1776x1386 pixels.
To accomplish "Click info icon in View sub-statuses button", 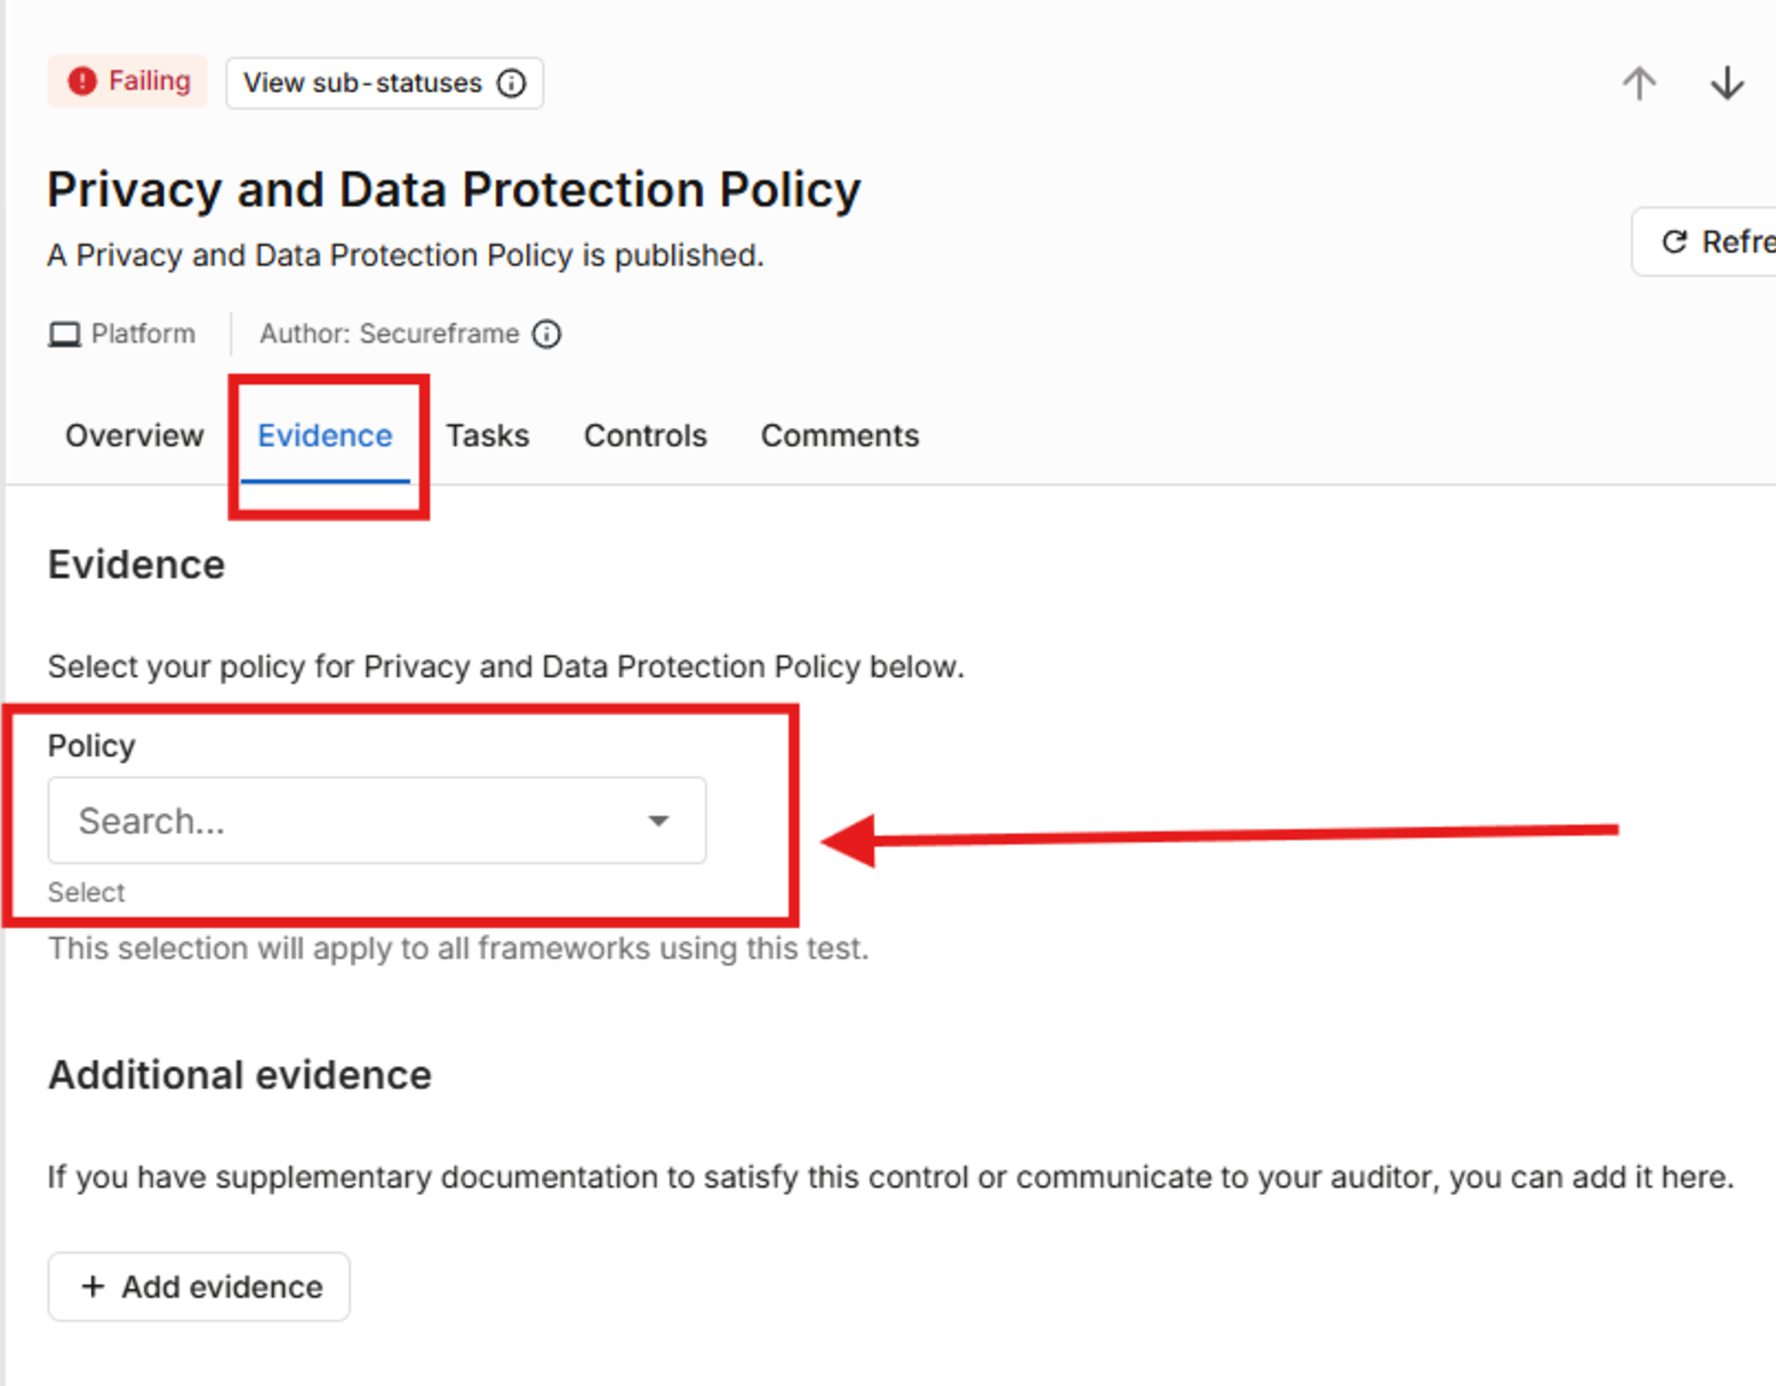I will pyautogui.click(x=511, y=83).
